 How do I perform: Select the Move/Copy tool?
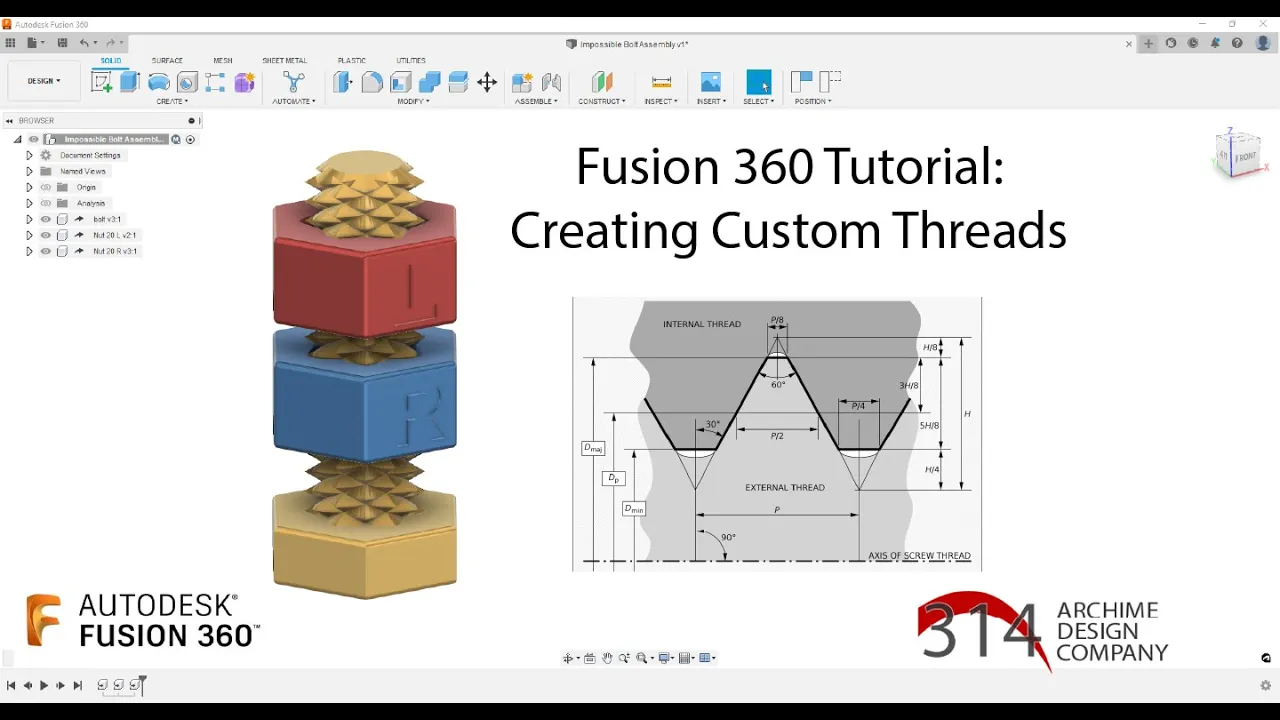[487, 82]
